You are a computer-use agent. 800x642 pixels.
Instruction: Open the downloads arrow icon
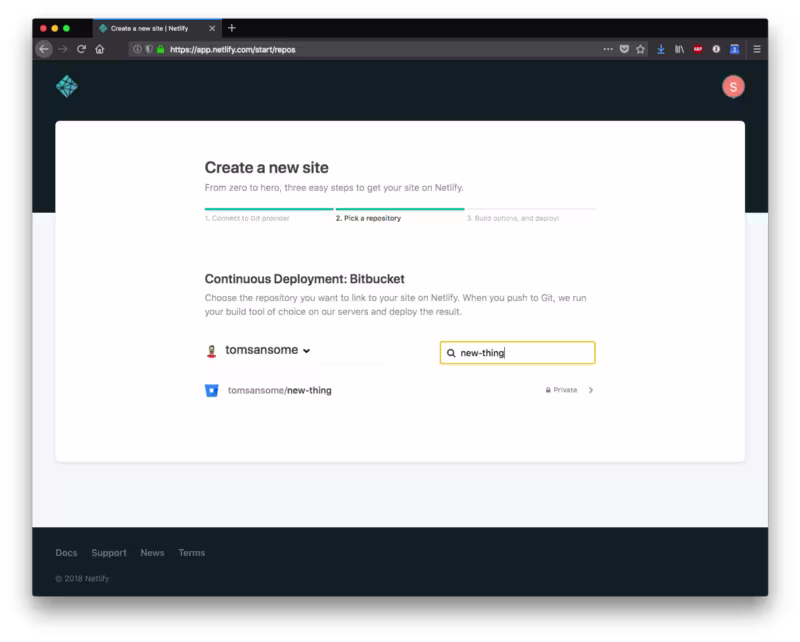coord(661,50)
